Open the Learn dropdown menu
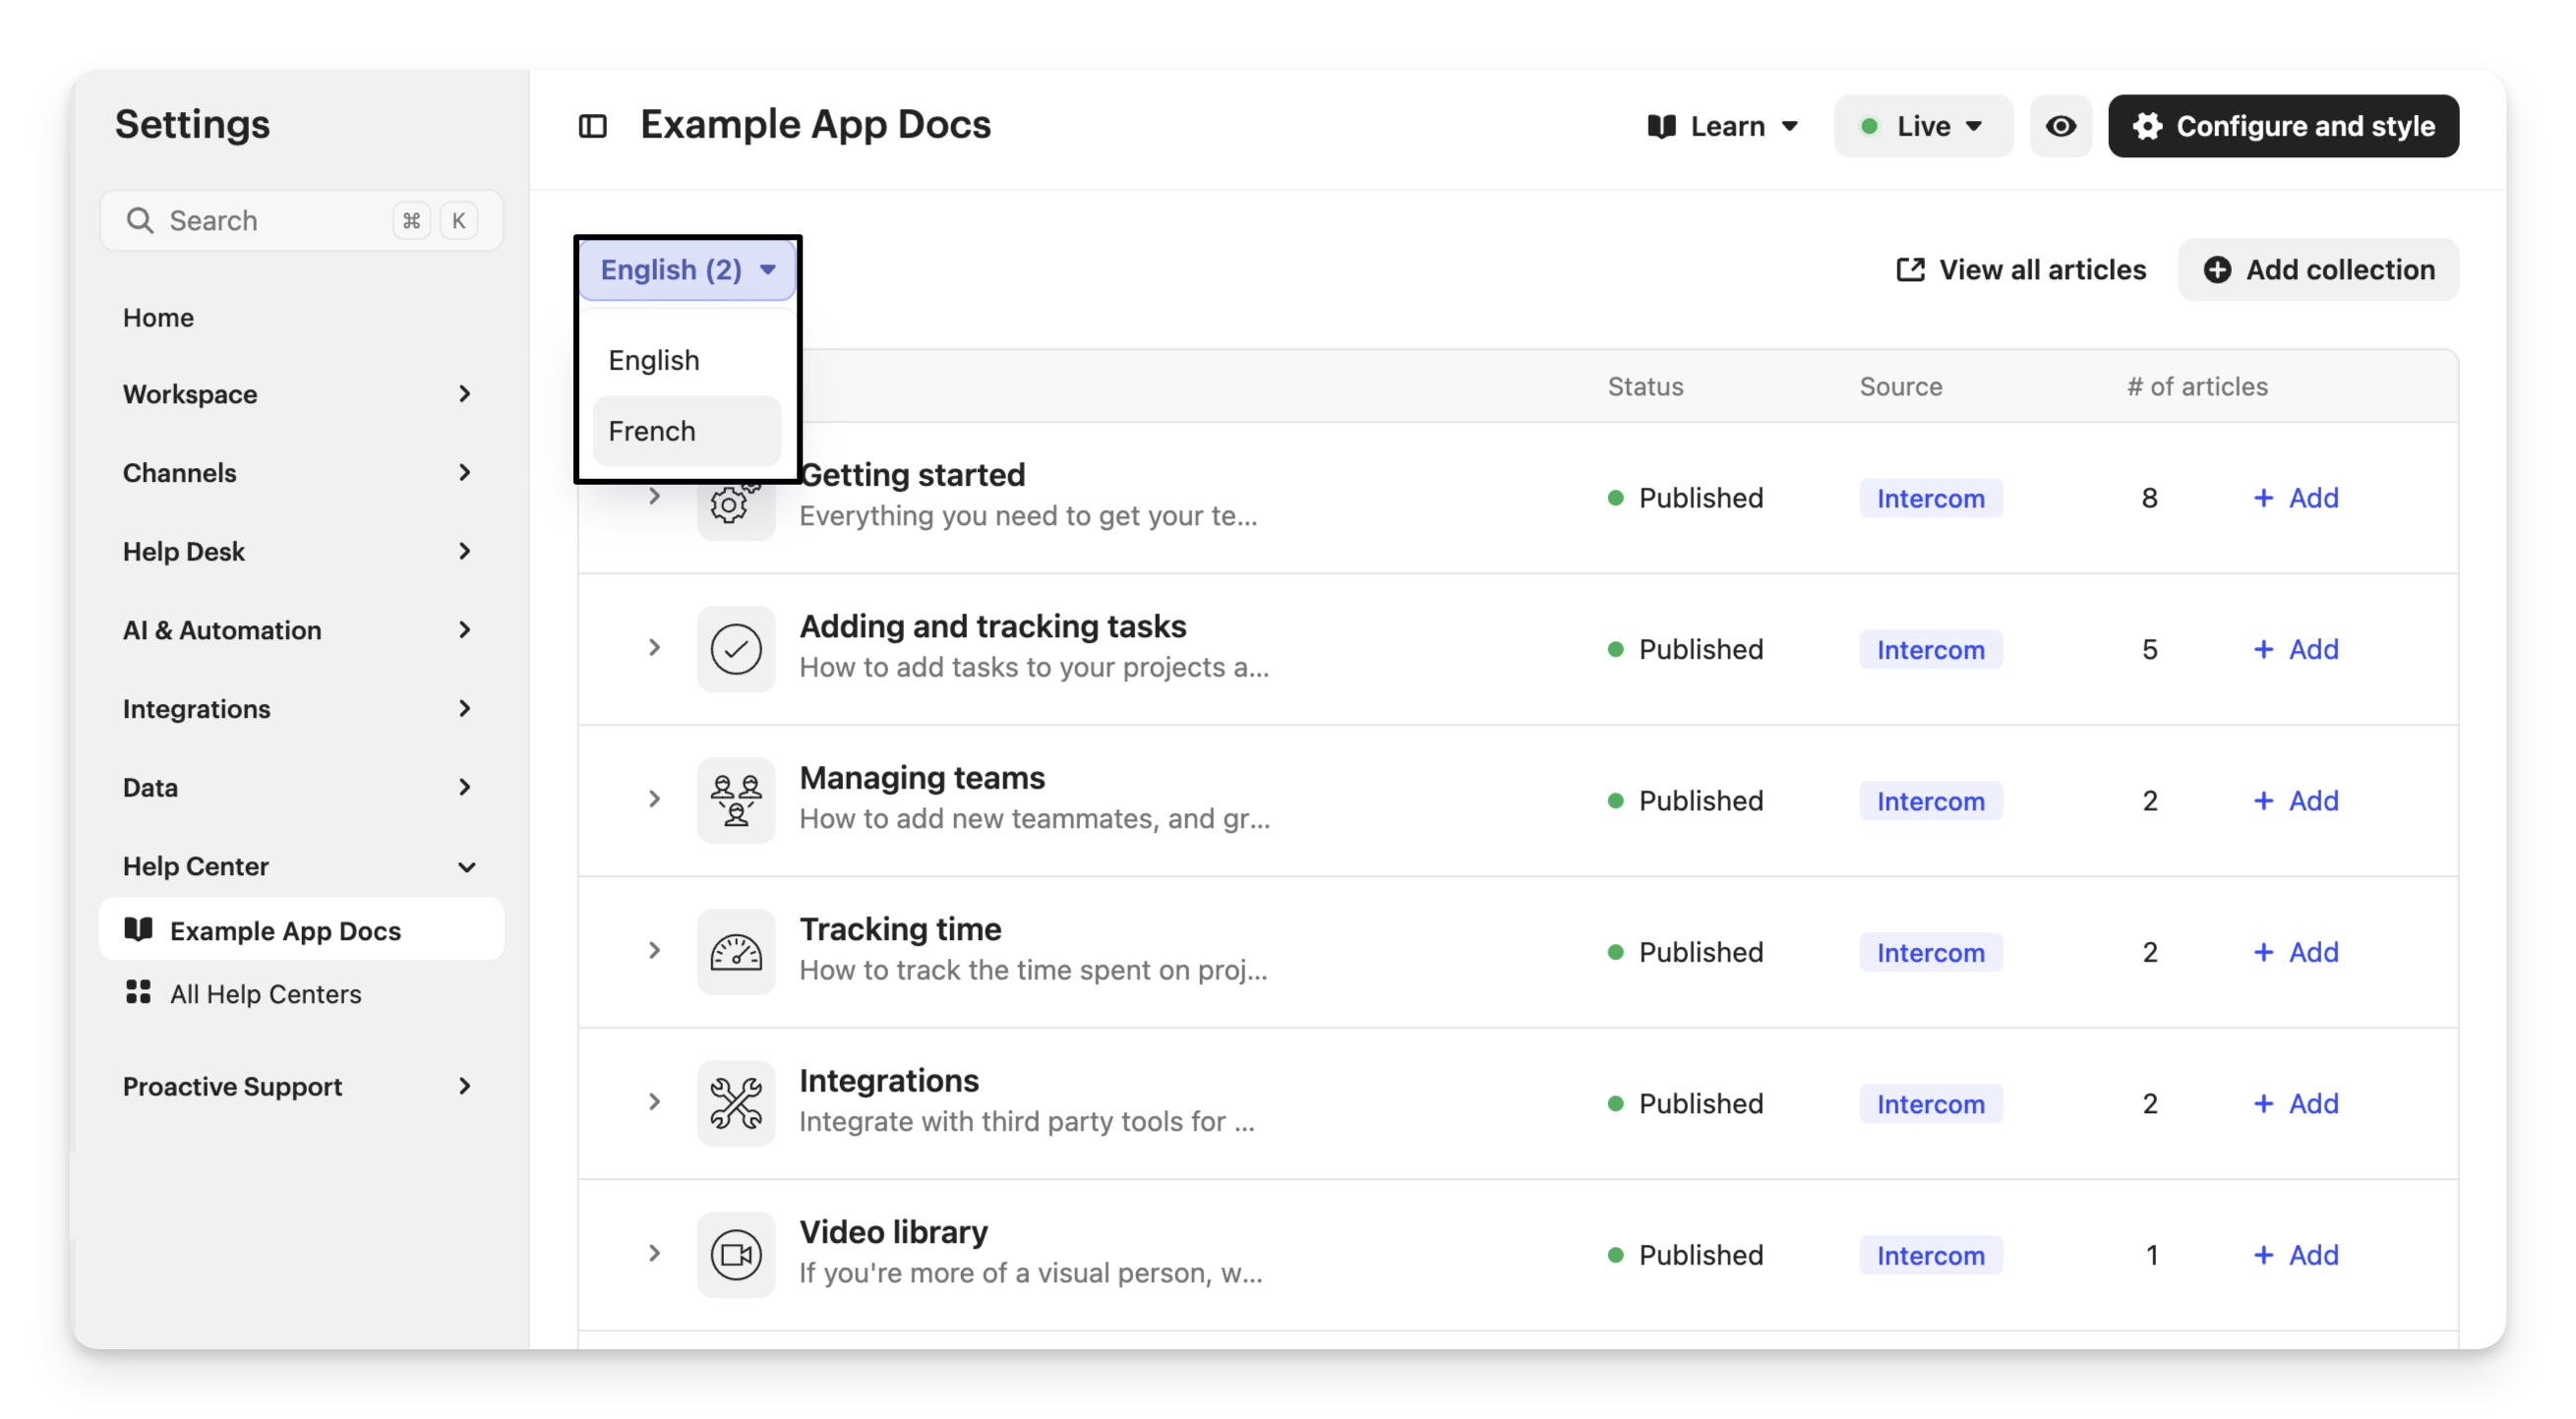Viewport: 2576px width, 1419px height. (x=1723, y=126)
